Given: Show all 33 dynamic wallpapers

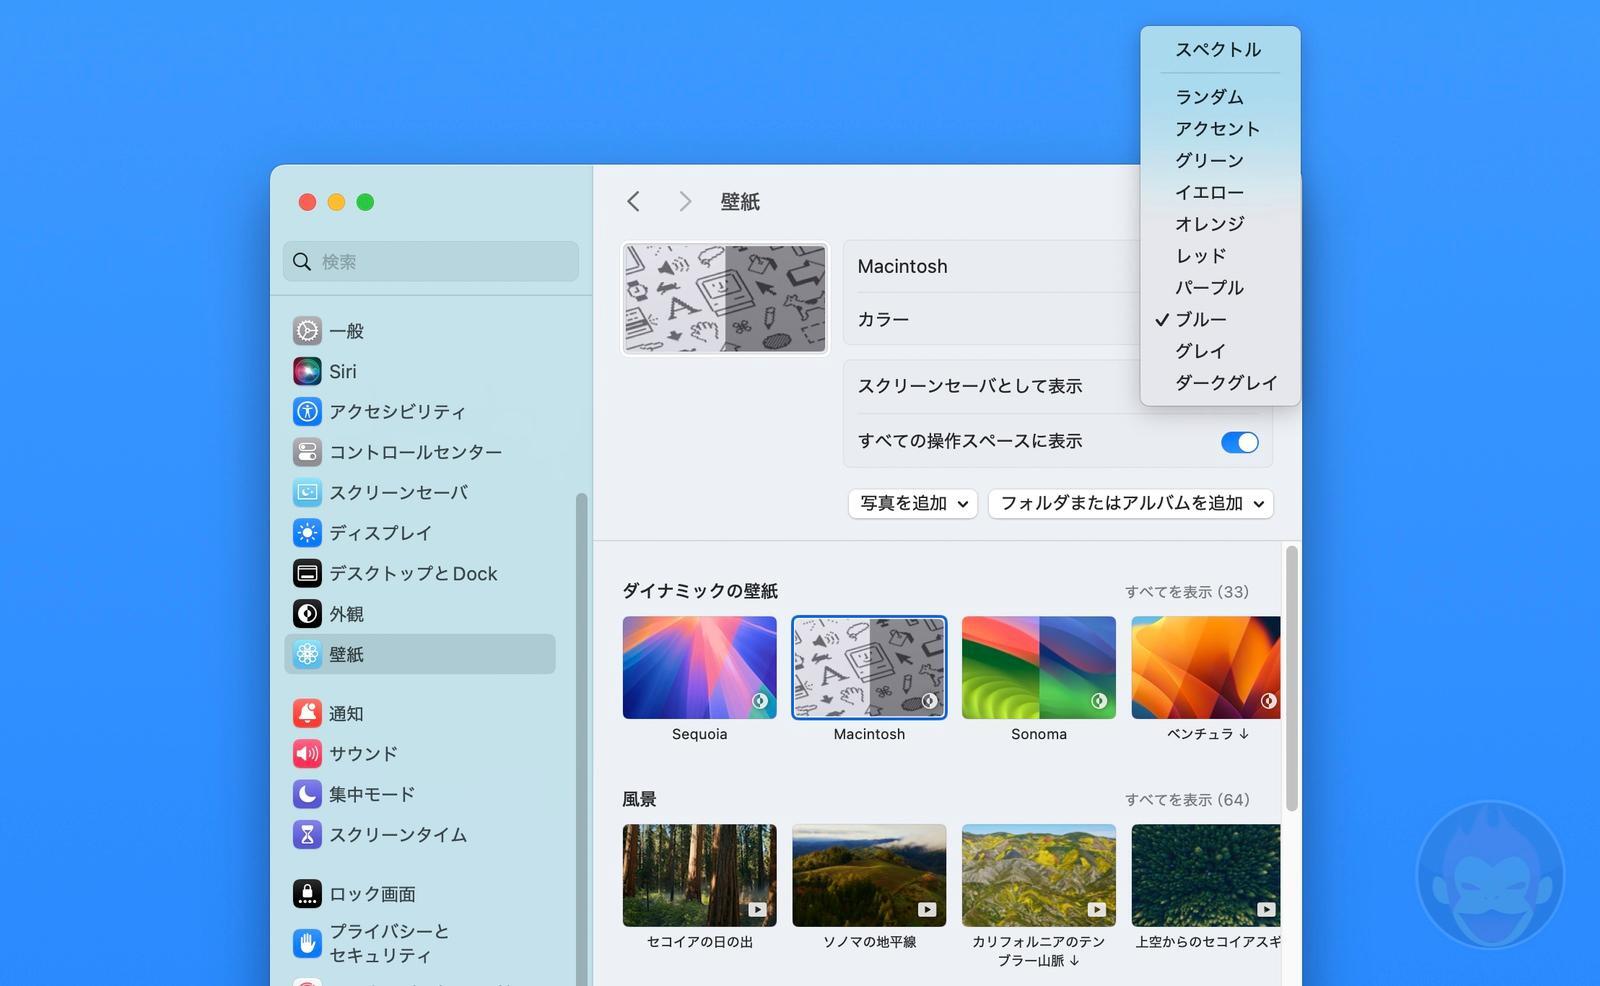Looking at the screenshot, I should point(1187,592).
